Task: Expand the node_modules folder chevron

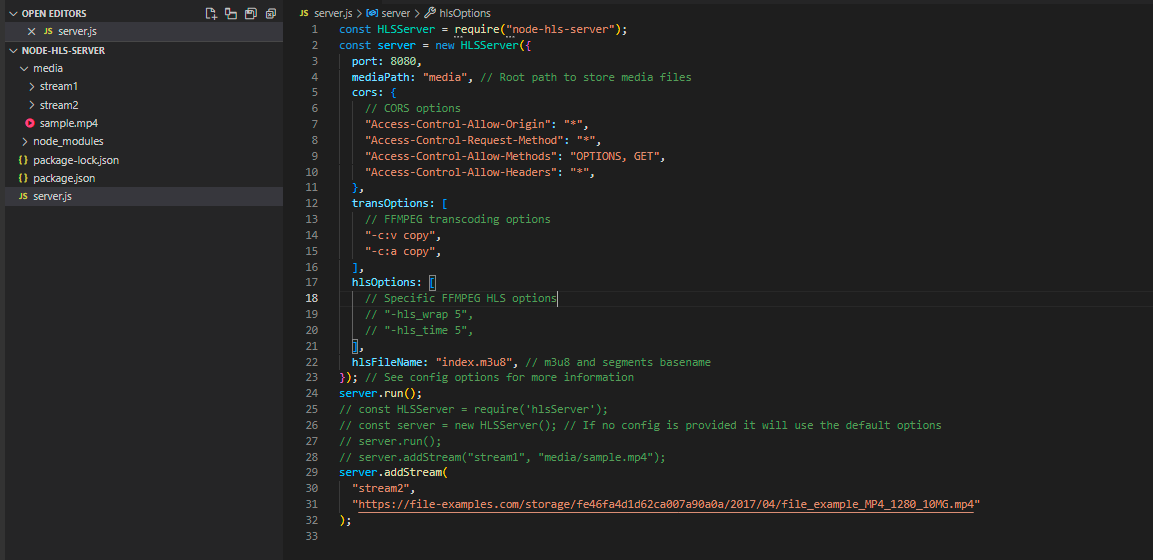Action: tap(24, 141)
